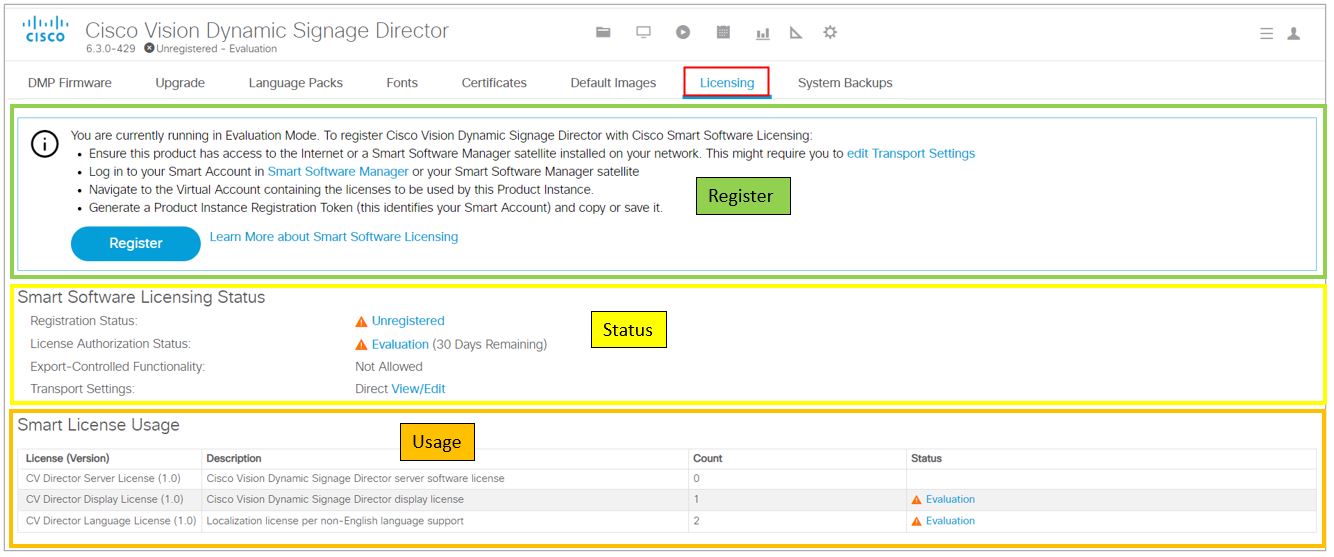Click the triangle ruler icon in toolbar
The height and width of the screenshot is (557, 1334).
click(796, 32)
